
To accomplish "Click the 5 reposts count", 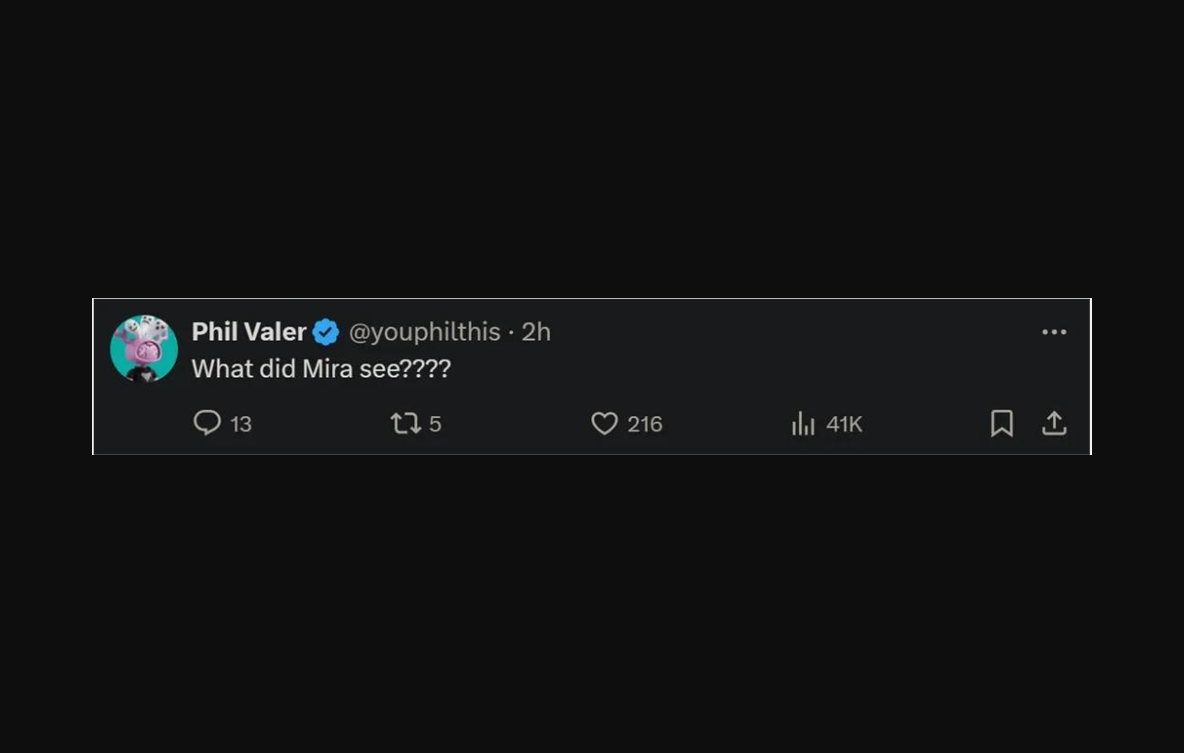I will tap(435, 424).
